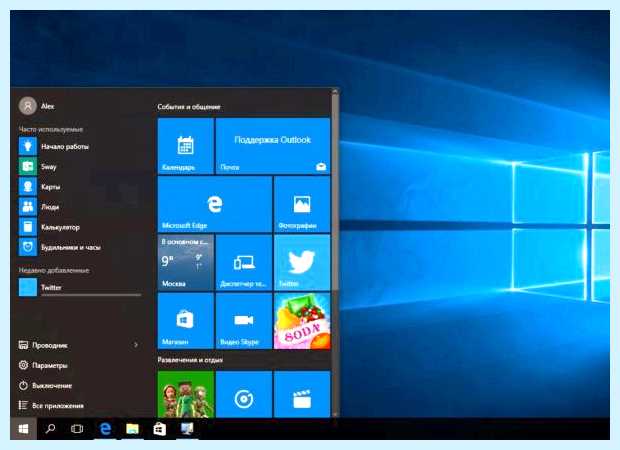
Task: Open the Москва weather tile
Action: 185,262
